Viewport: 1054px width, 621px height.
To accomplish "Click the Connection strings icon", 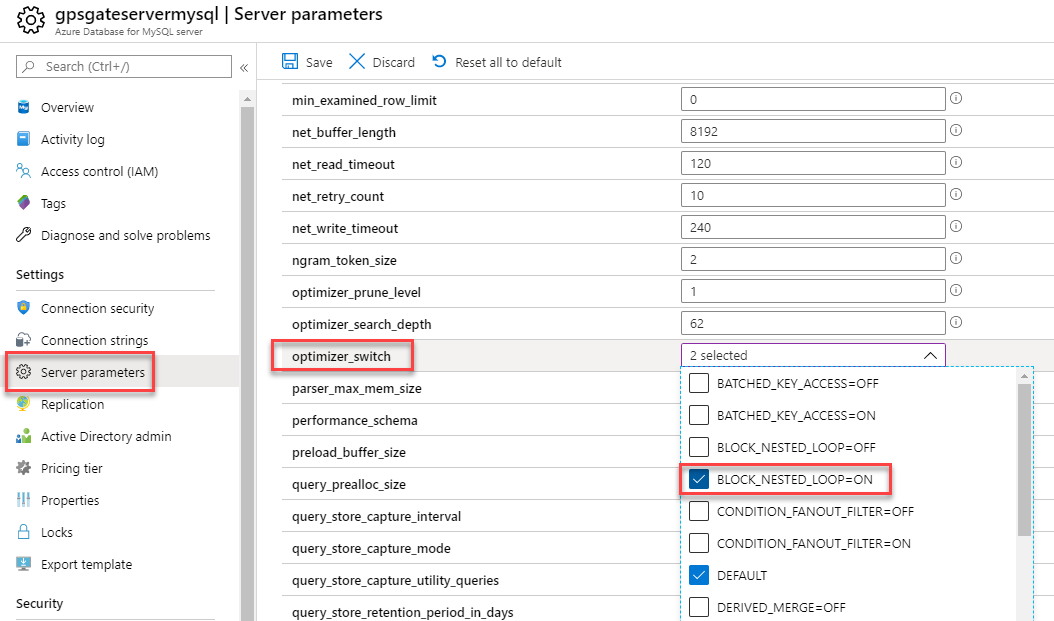I will pos(24,339).
